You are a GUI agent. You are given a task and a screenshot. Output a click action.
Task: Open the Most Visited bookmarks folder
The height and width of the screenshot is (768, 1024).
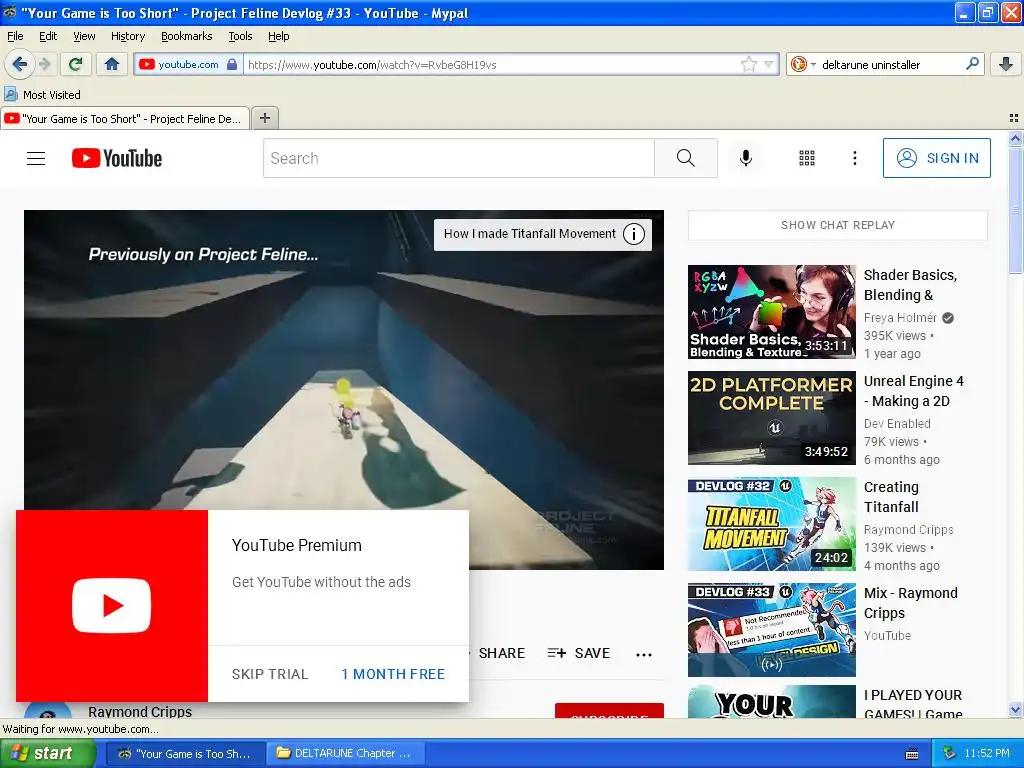pyautogui.click(x=43, y=95)
